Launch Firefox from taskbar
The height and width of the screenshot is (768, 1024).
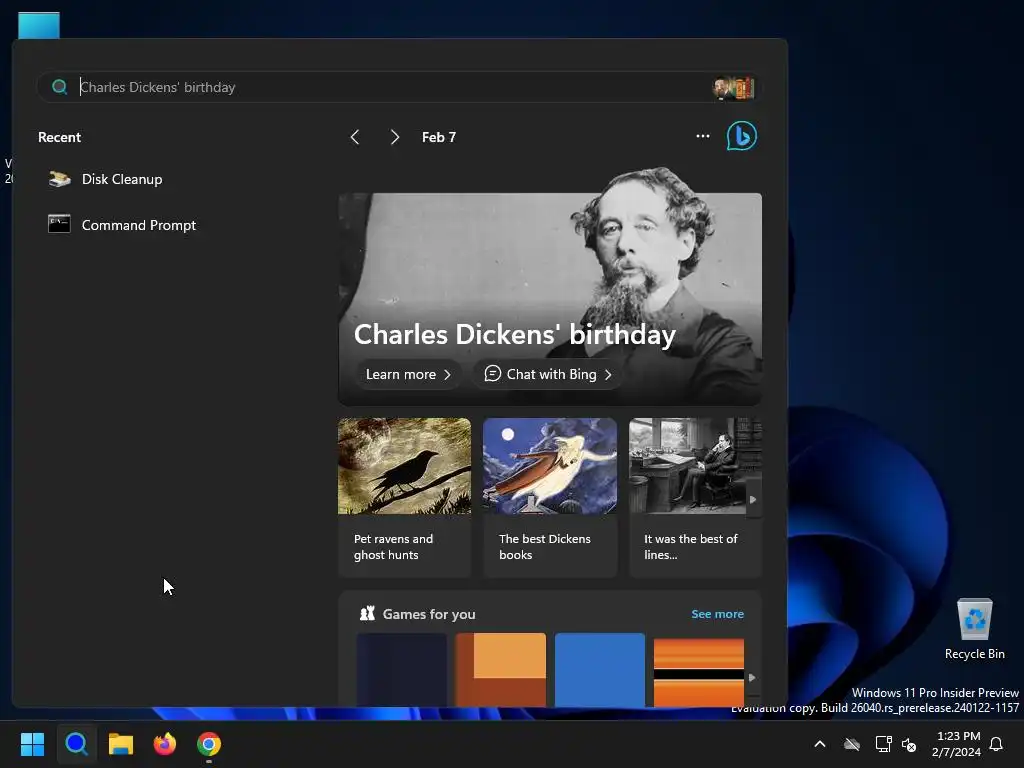(165, 744)
